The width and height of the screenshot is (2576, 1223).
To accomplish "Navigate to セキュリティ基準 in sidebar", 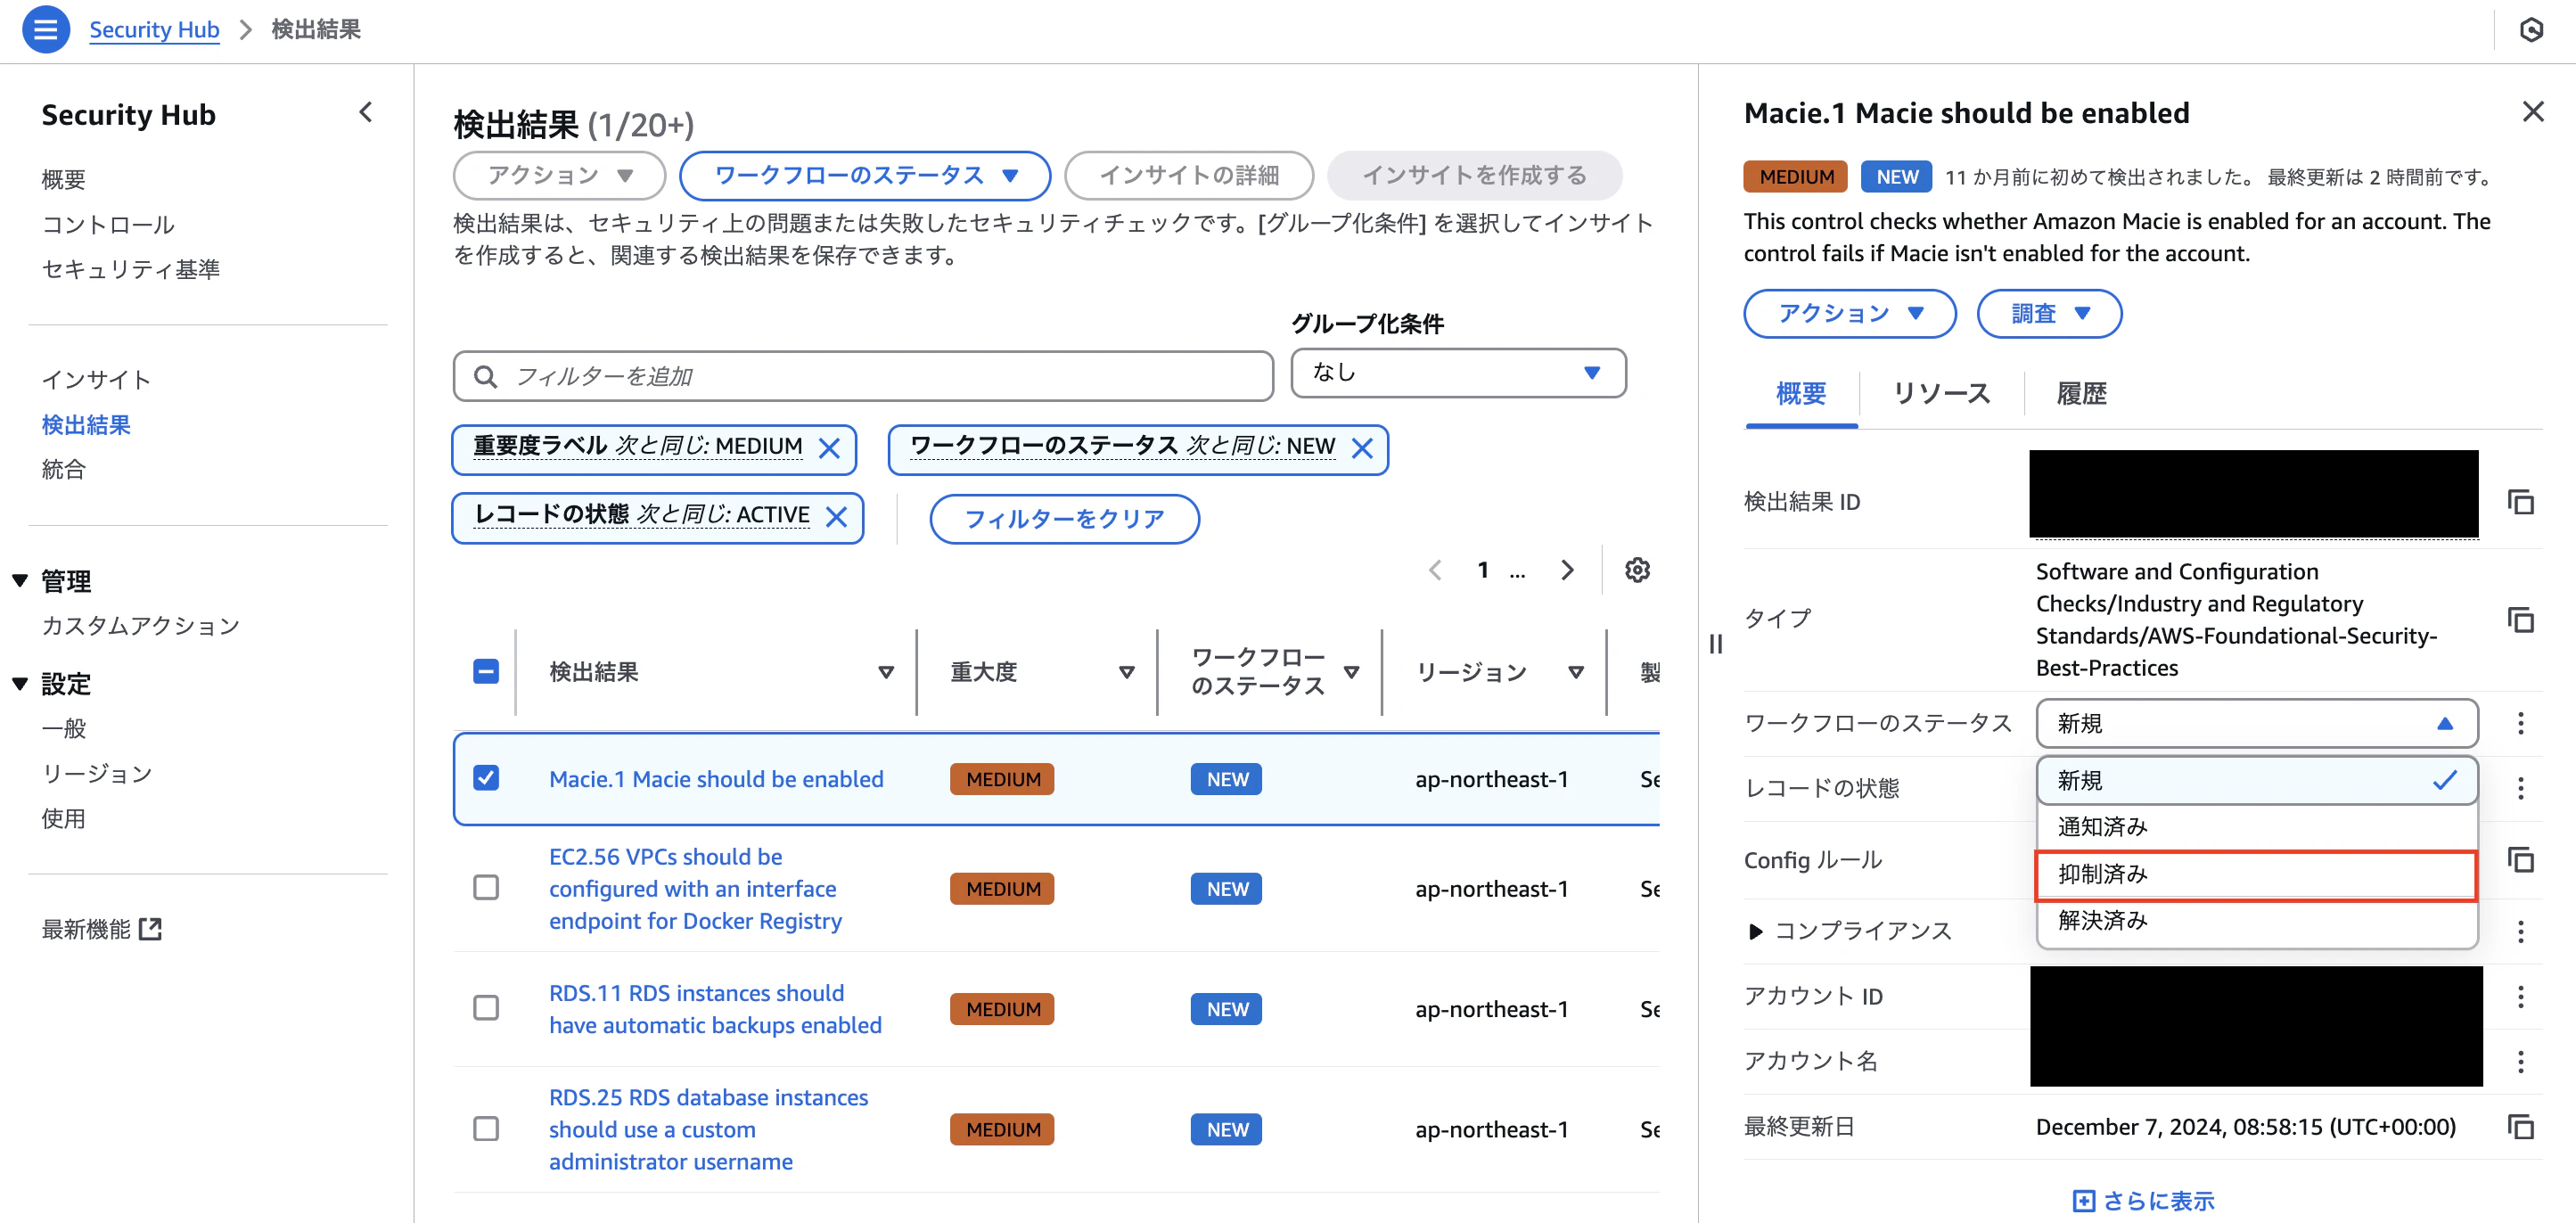I will pos(130,270).
